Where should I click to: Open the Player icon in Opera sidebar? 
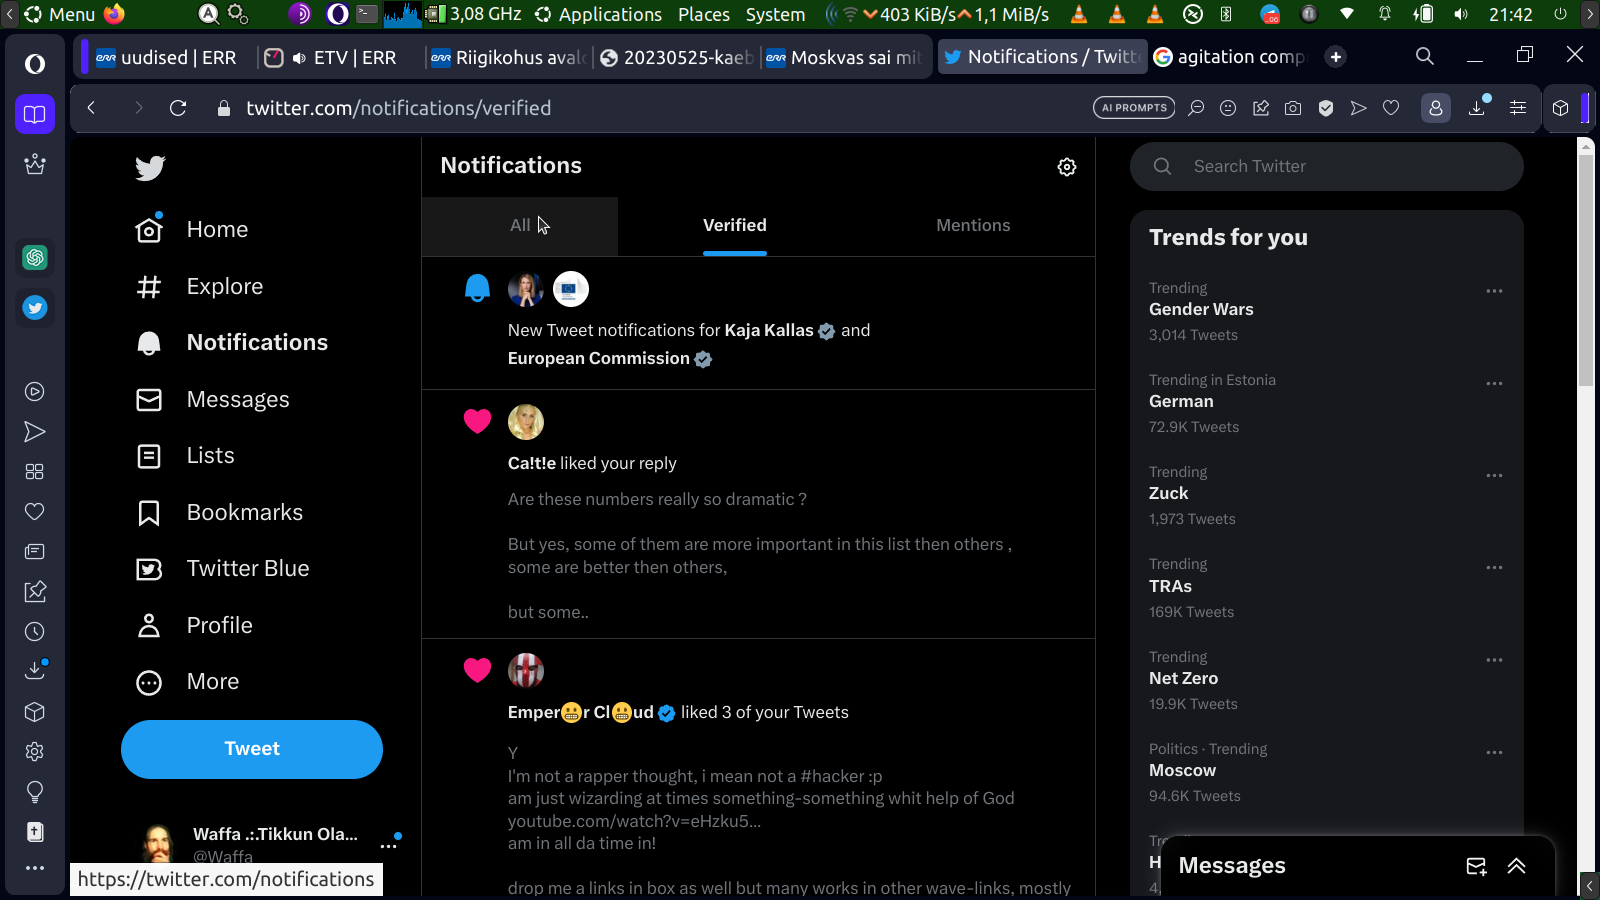click(35, 392)
